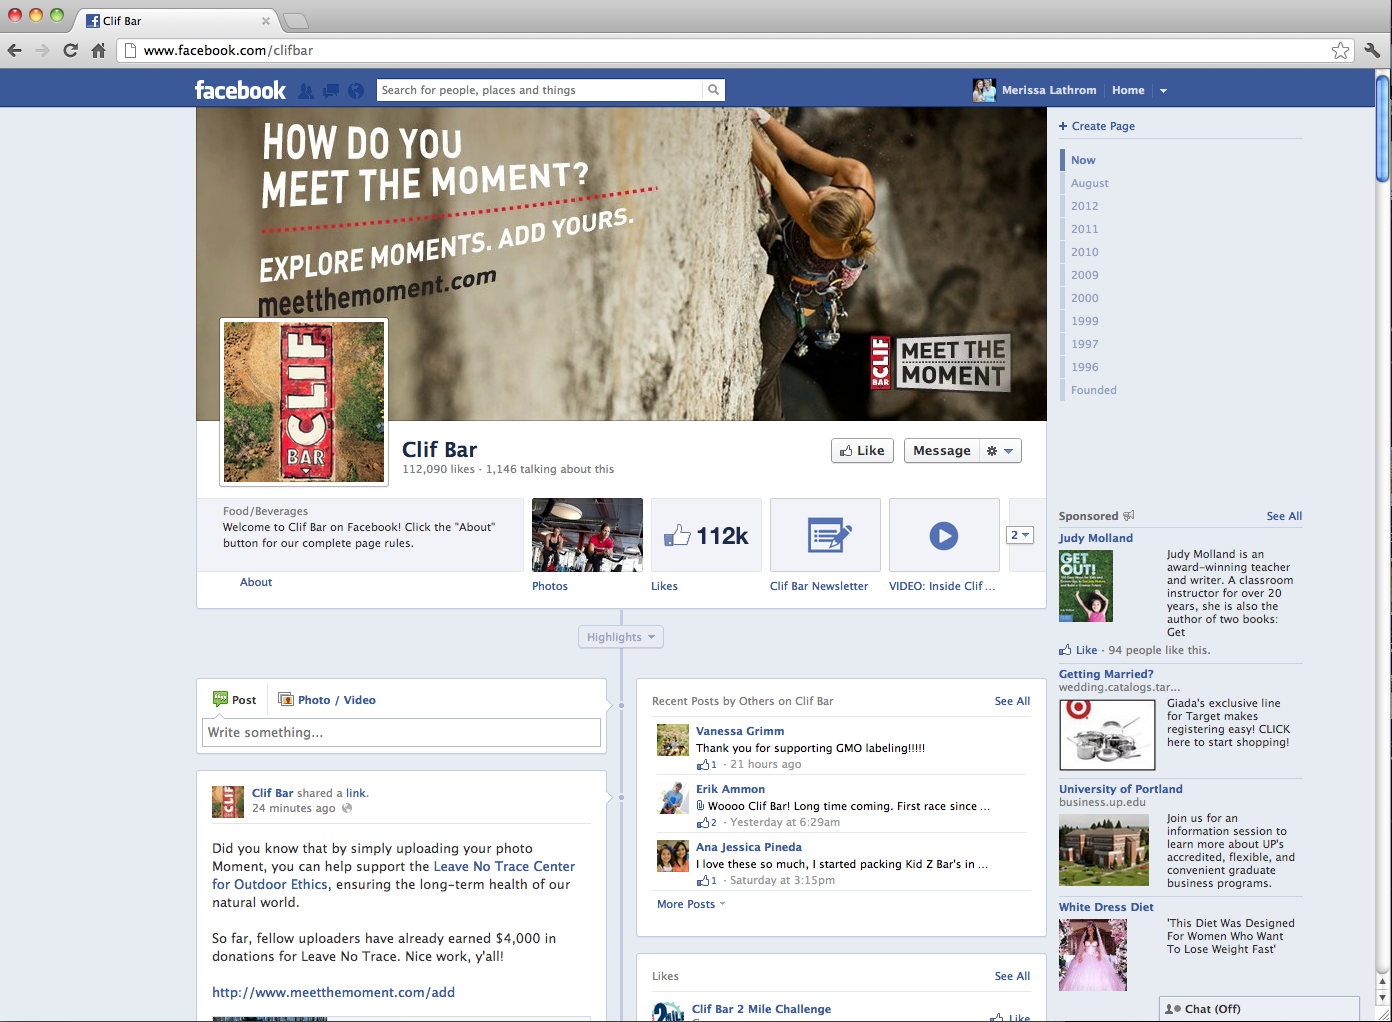The height and width of the screenshot is (1022, 1392).
Task: Open Highlights filter dropdown
Action: 621,637
